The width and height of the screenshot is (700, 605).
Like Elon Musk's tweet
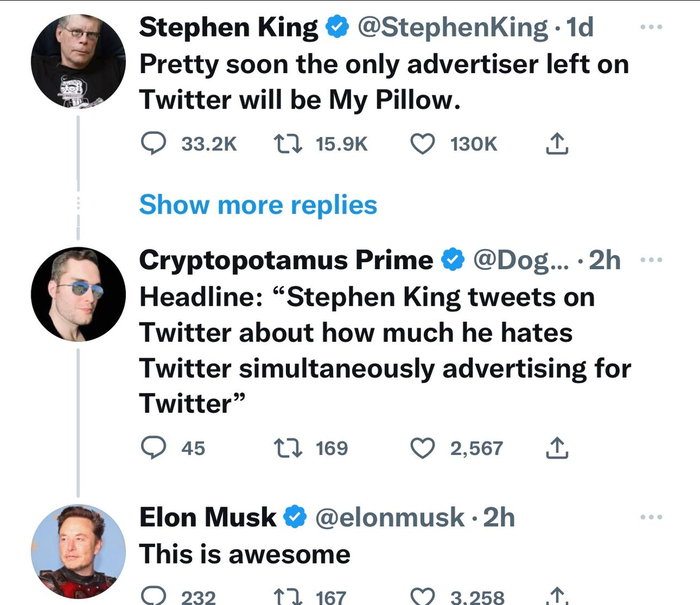click(424, 596)
